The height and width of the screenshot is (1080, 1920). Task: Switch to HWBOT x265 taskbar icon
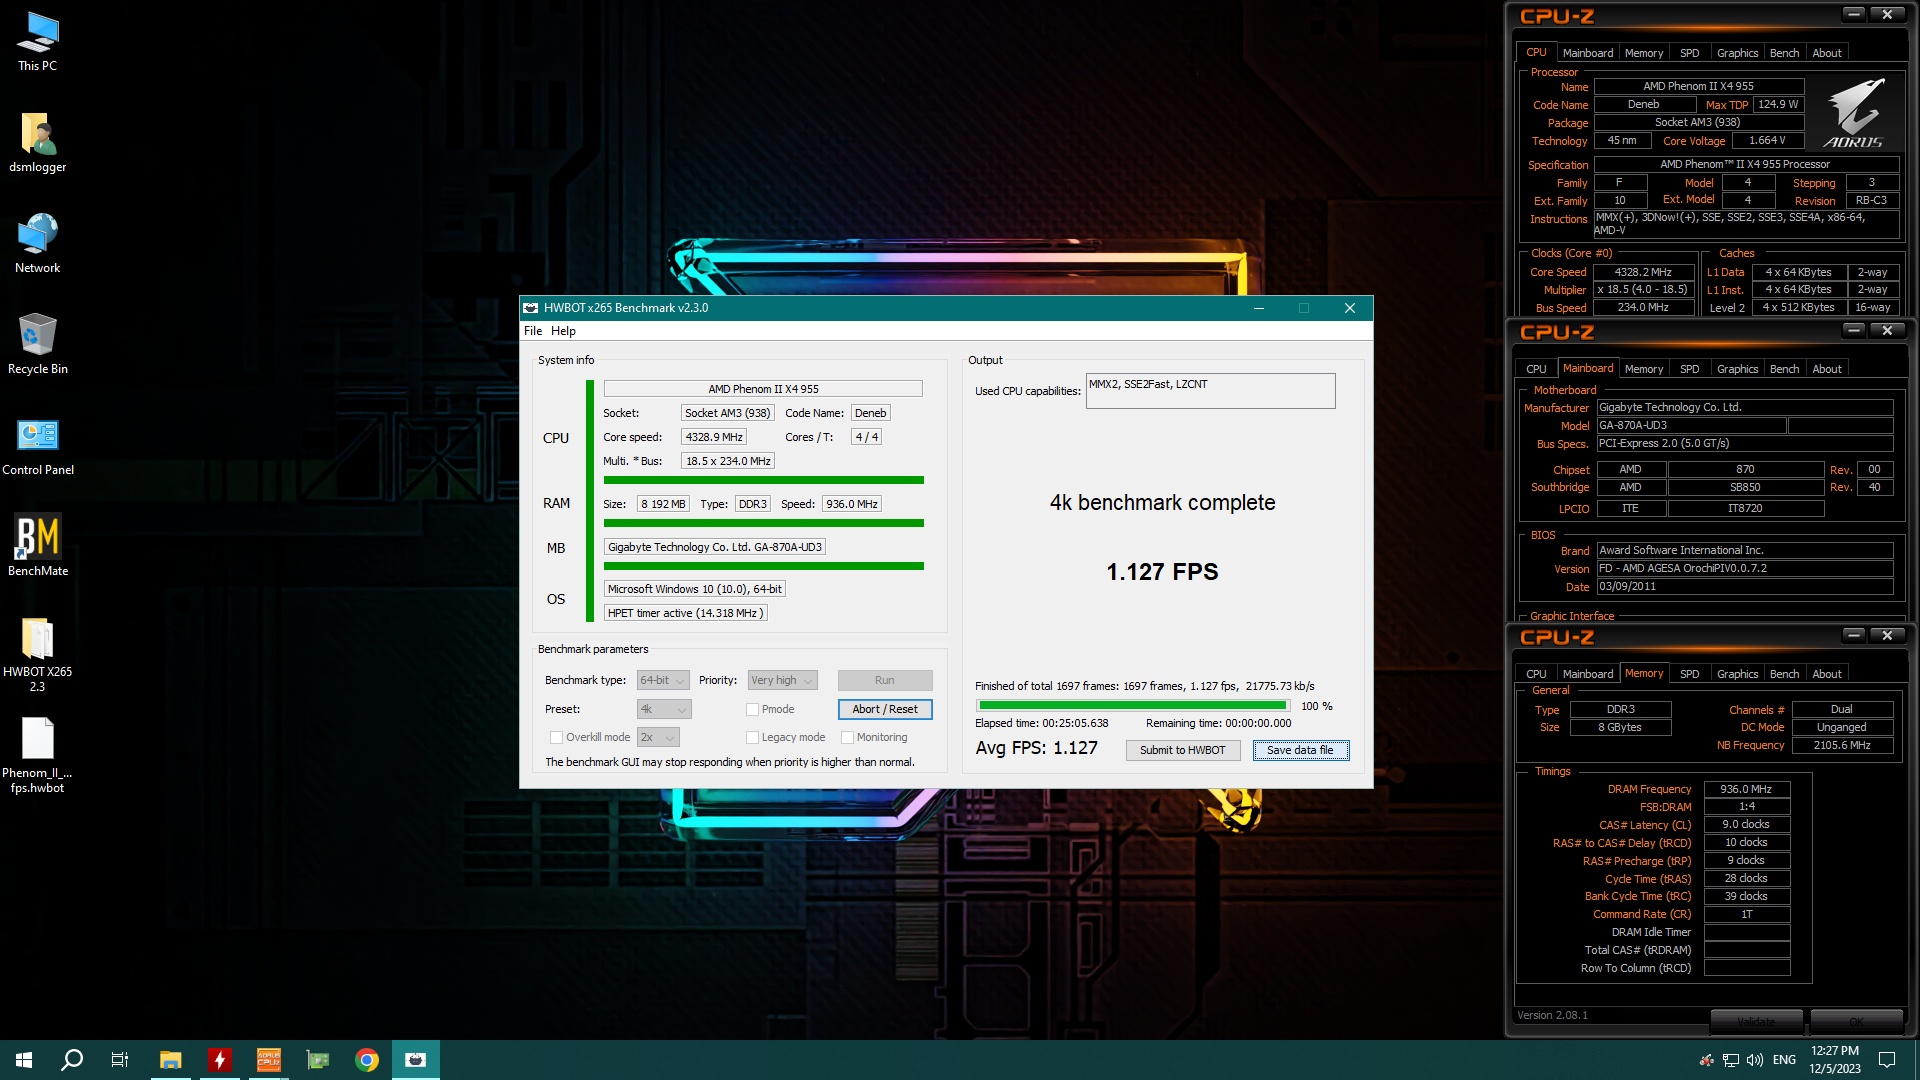(416, 1060)
